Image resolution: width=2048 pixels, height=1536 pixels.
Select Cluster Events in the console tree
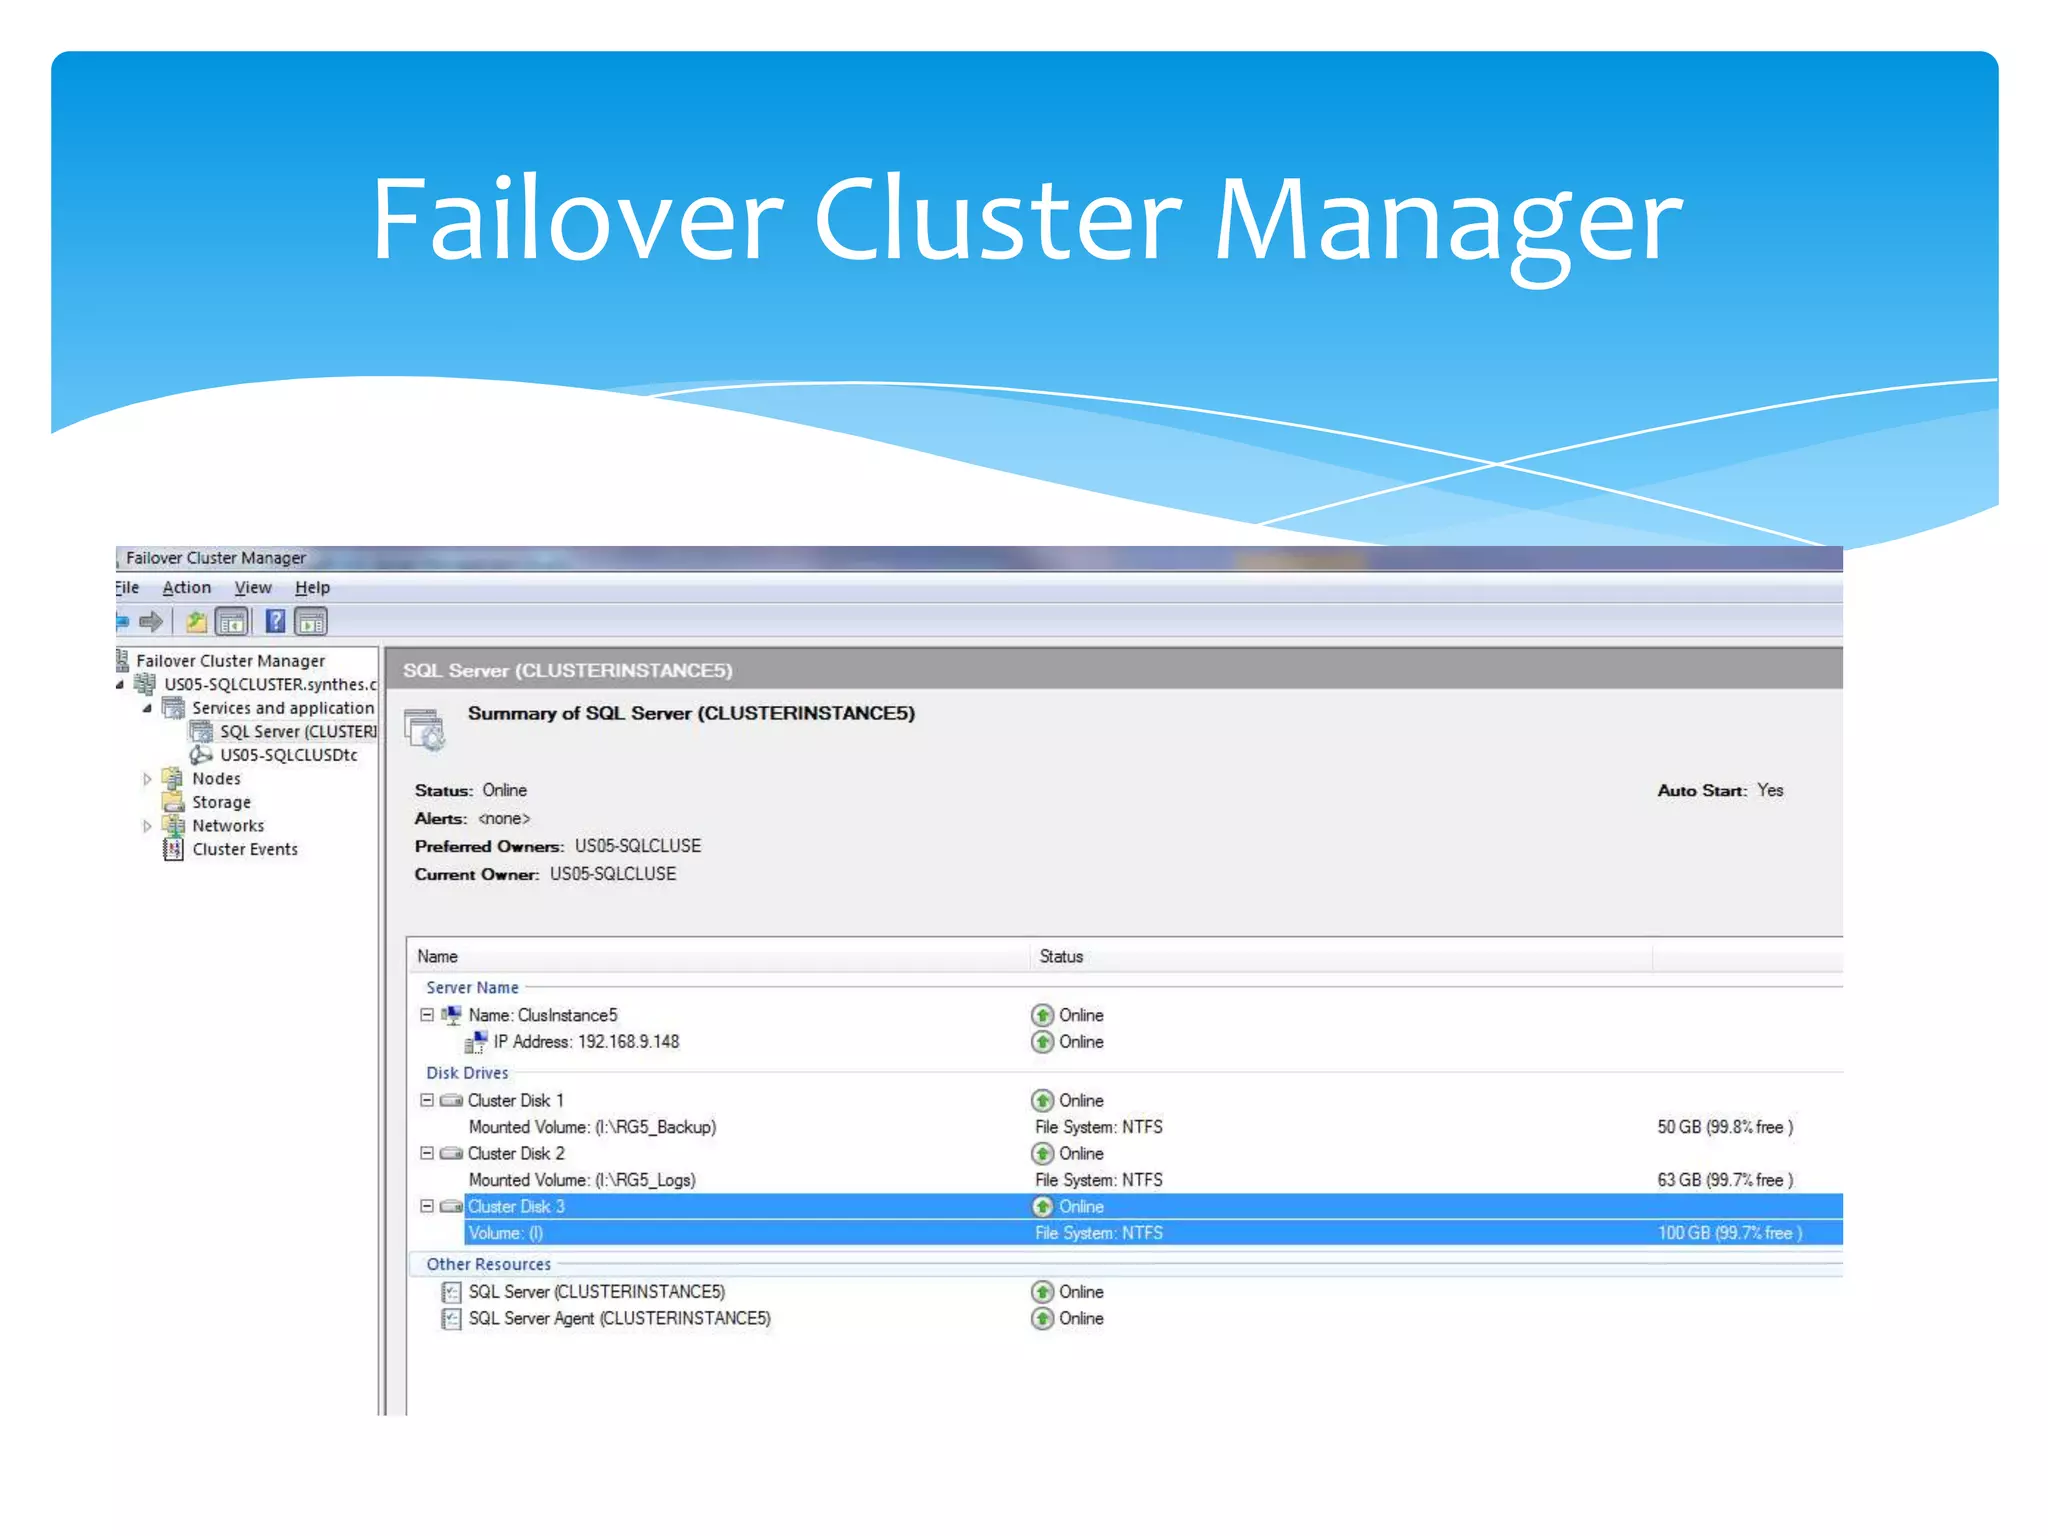click(x=245, y=849)
